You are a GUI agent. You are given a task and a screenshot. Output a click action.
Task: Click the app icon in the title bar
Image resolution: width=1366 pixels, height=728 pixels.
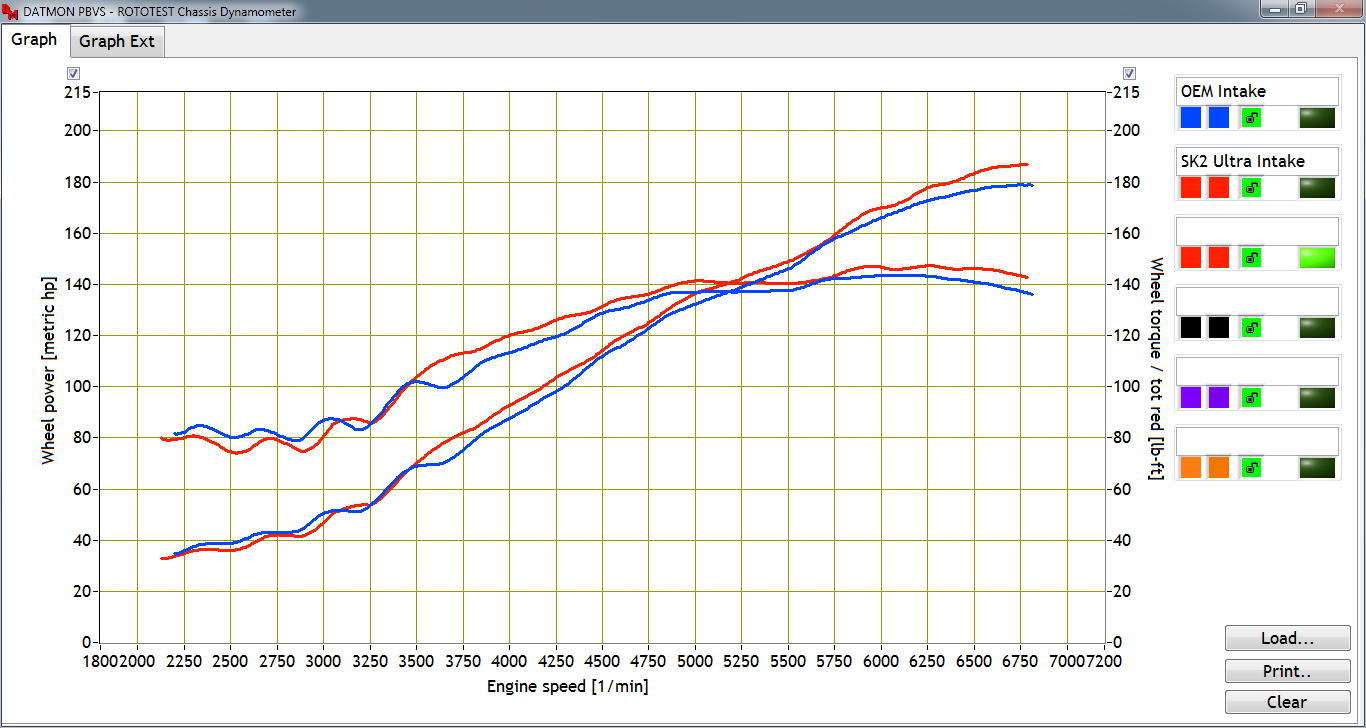(x=11, y=11)
